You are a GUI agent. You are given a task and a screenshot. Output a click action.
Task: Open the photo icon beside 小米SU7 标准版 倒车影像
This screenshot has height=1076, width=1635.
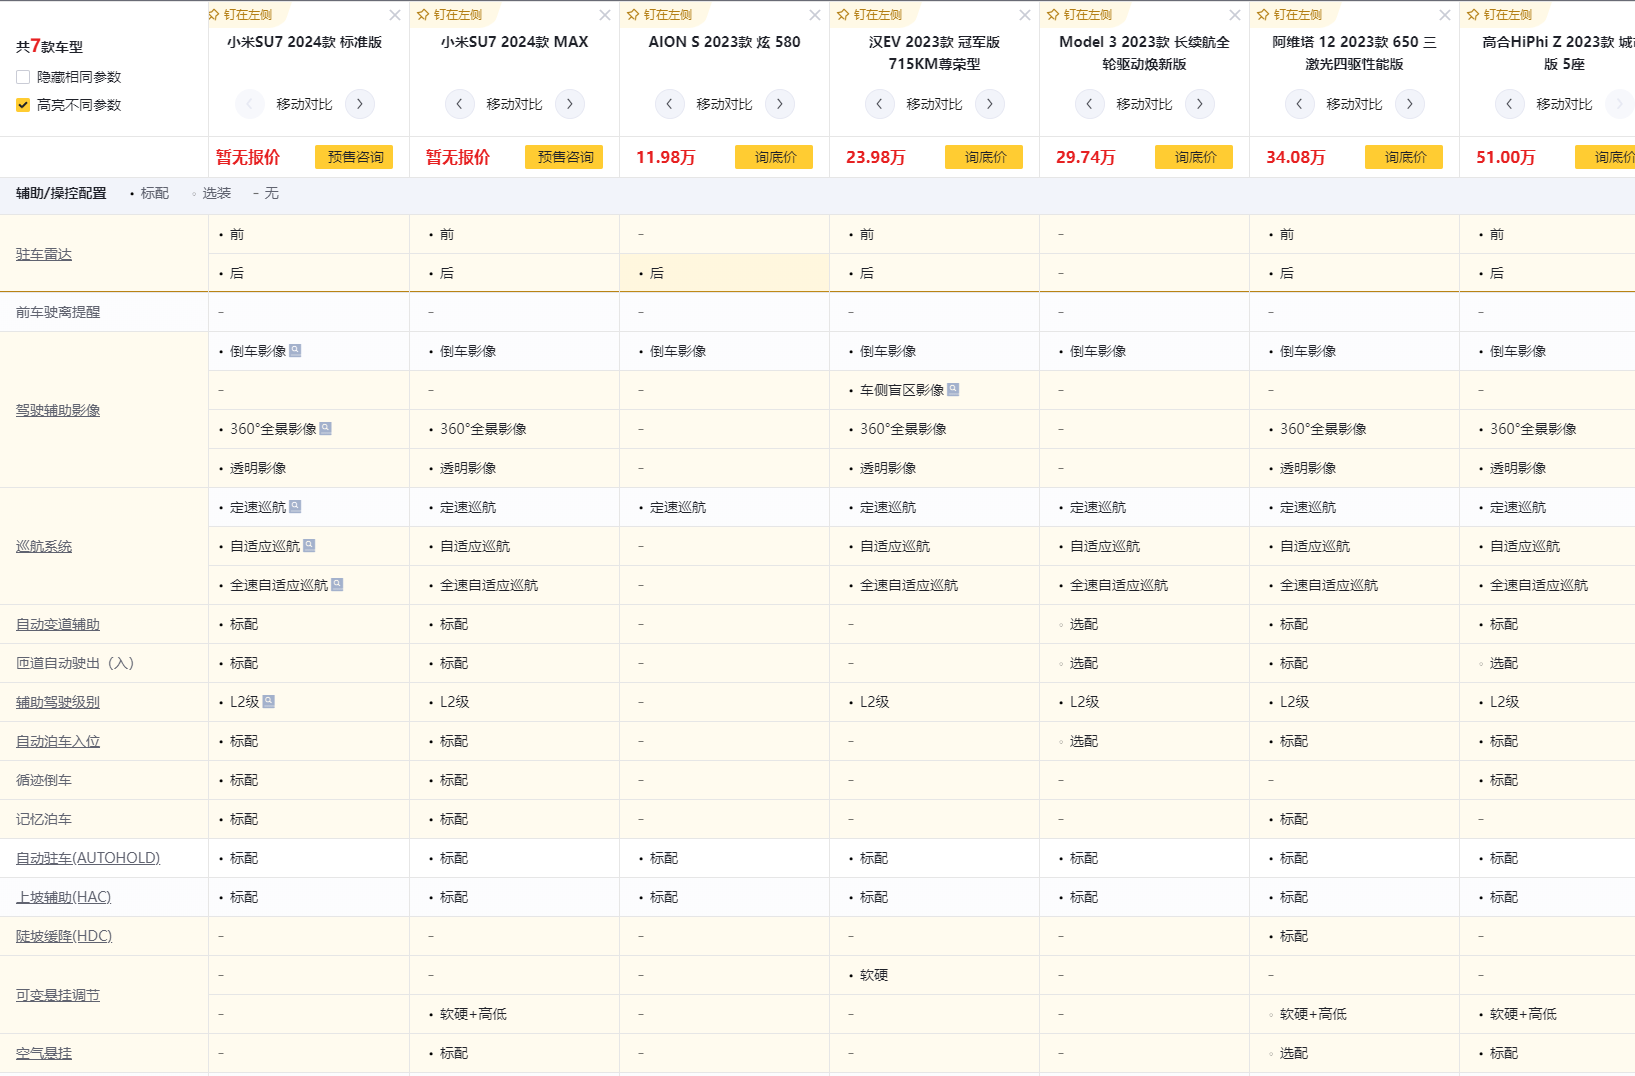click(x=295, y=351)
